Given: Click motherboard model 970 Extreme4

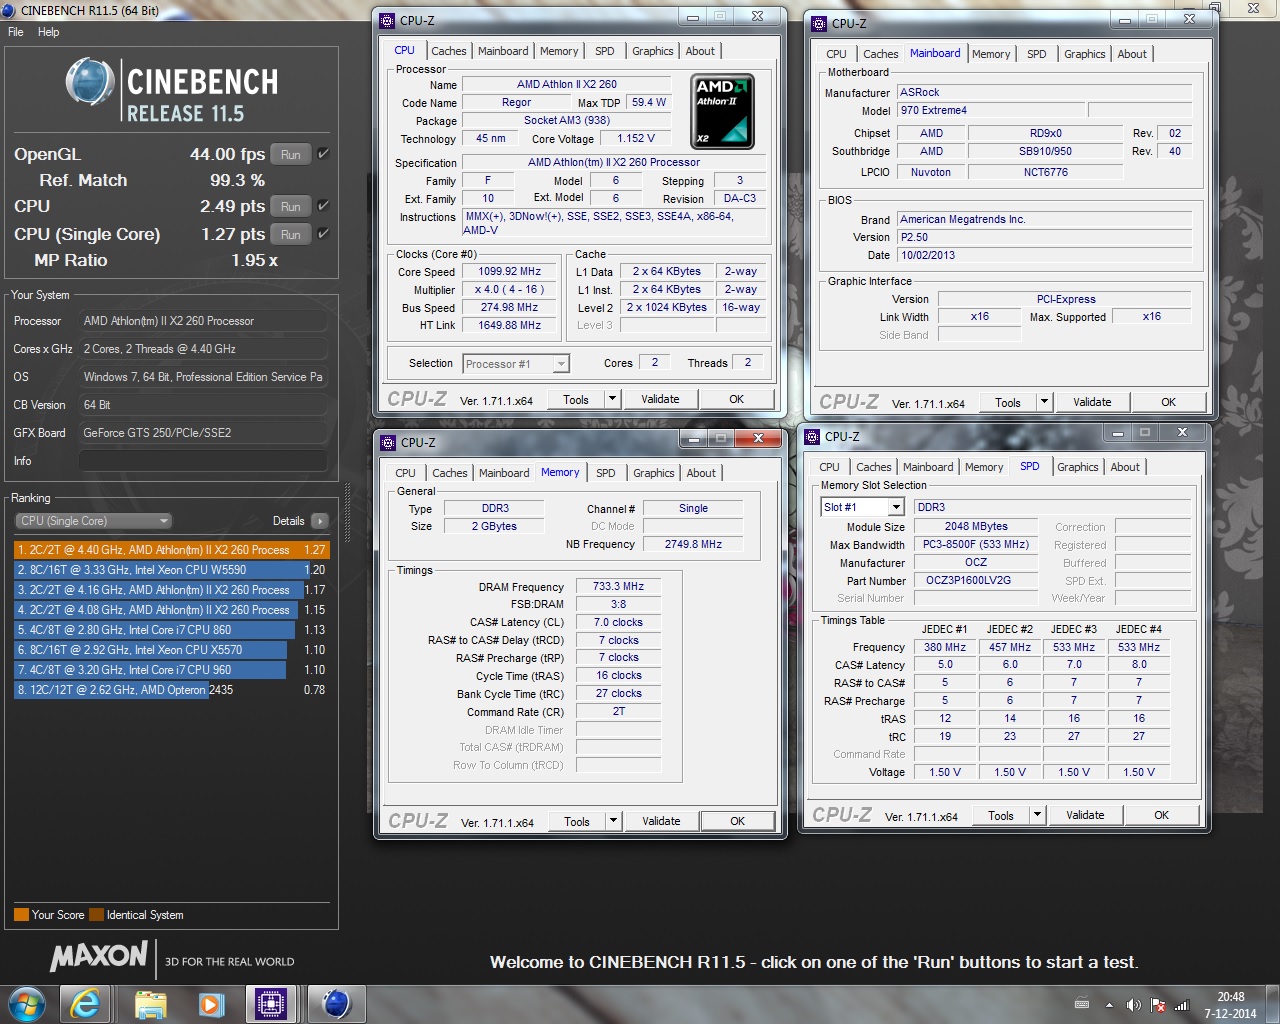Looking at the screenshot, I should [989, 110].
